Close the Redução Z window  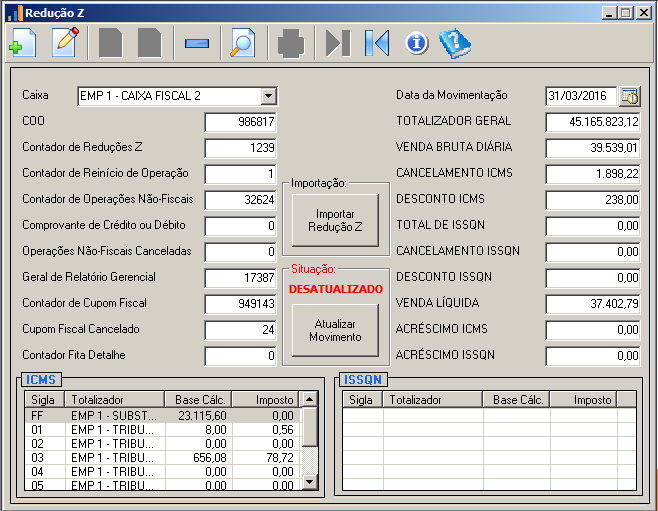(643, 13)
